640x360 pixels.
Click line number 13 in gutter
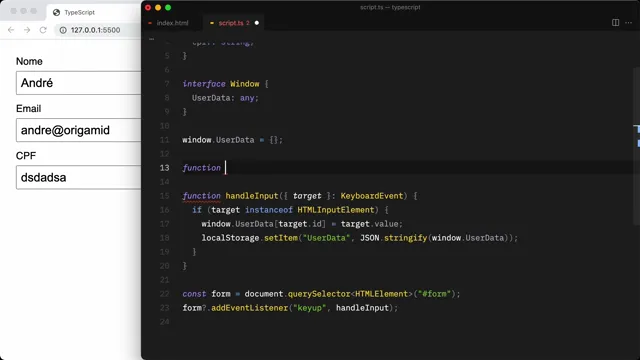click(x=164, y=168)
